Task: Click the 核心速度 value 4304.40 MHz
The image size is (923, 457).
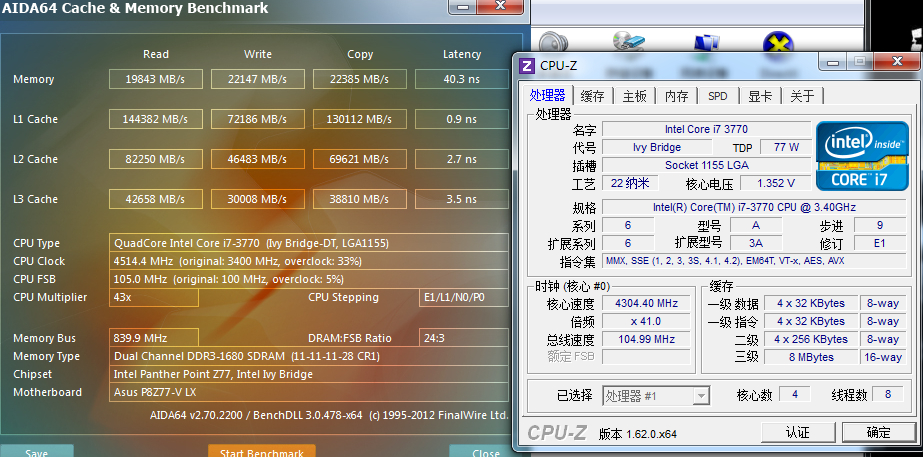Action: click(x=646, y=303)
